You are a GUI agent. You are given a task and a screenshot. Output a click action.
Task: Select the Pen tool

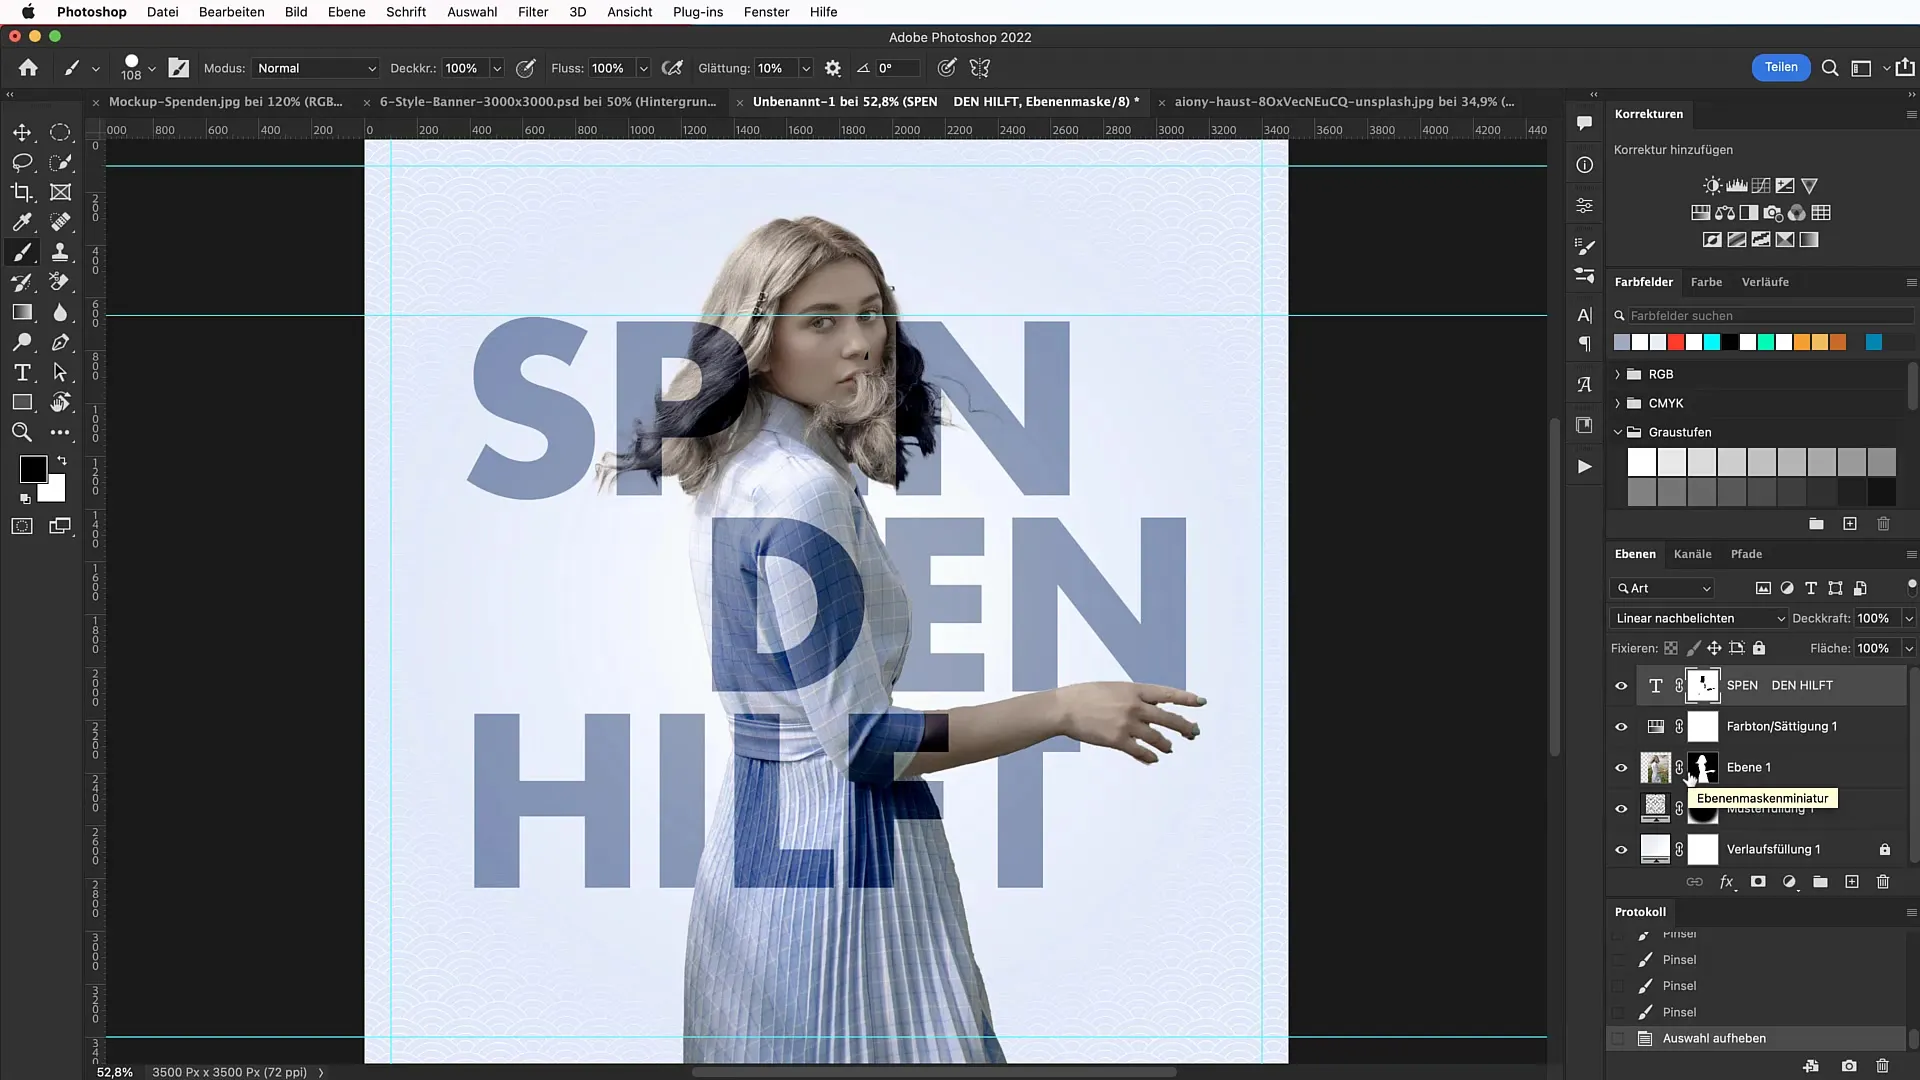[60, 342]
